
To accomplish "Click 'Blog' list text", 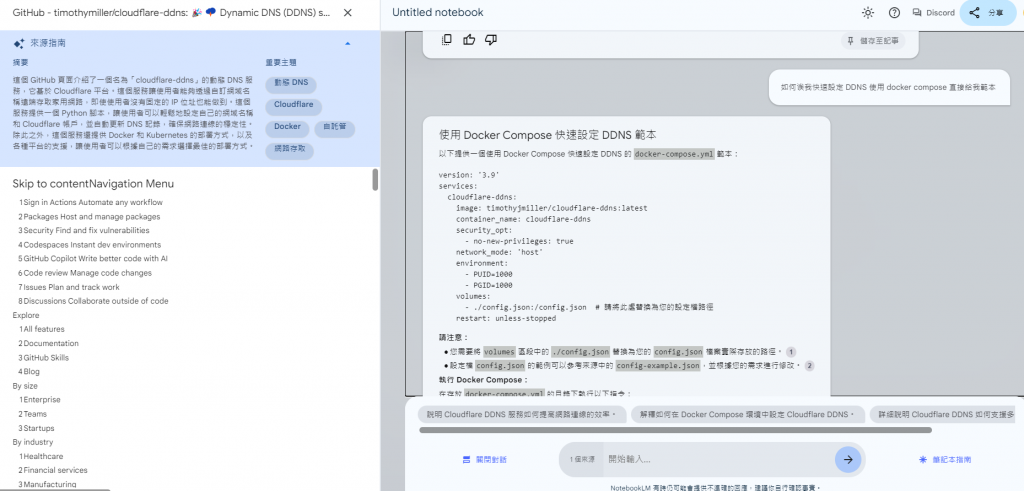I will 29,372.
